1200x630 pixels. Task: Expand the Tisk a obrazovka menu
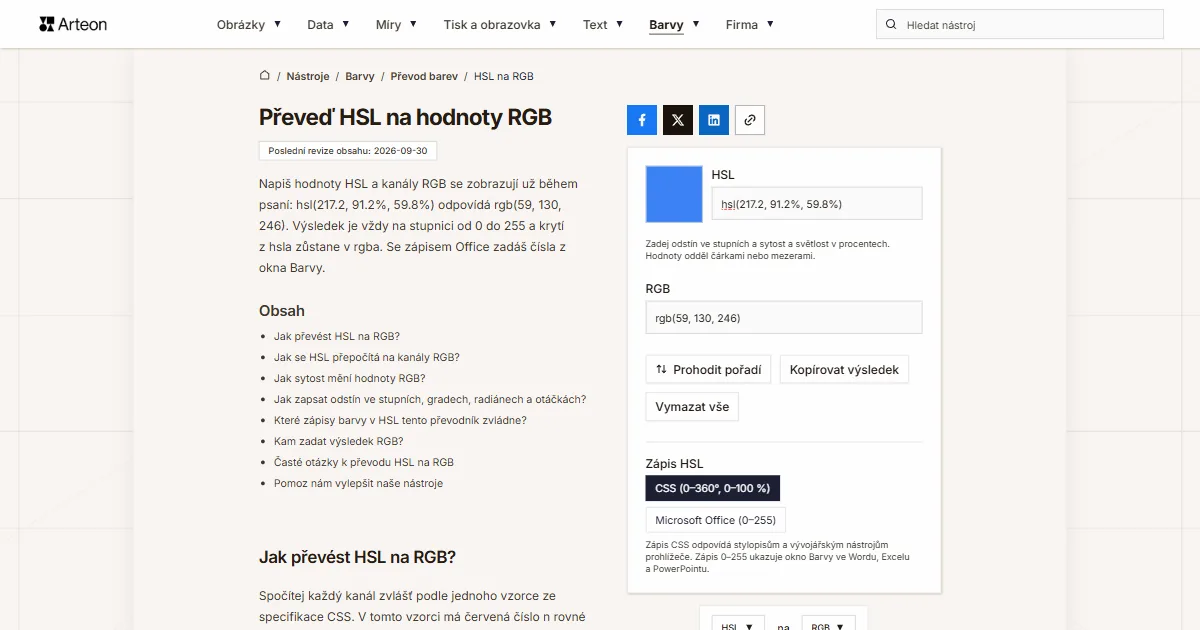coord(500,25)
